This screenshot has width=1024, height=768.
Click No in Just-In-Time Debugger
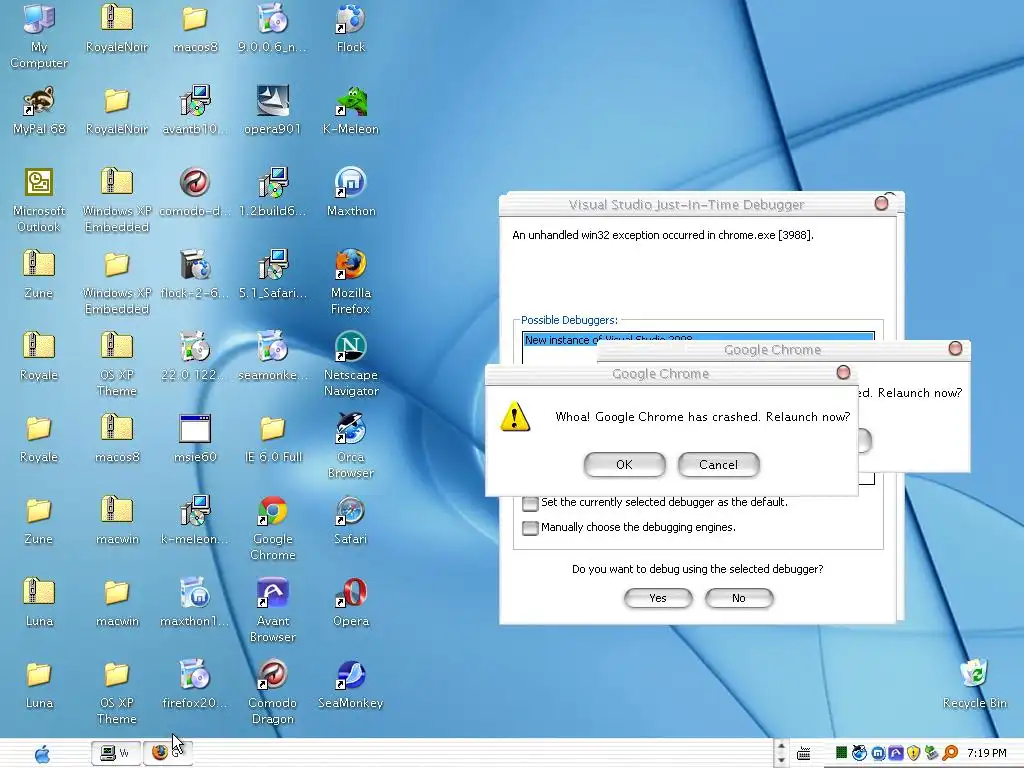[x=739, y=598]
